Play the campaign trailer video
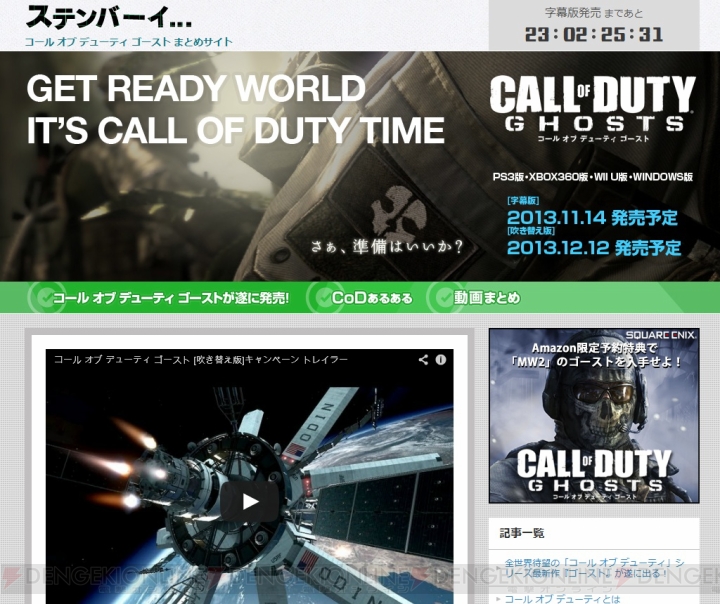Image resolution: width=720 pixels, height=604 pixels. pos(249,501)
